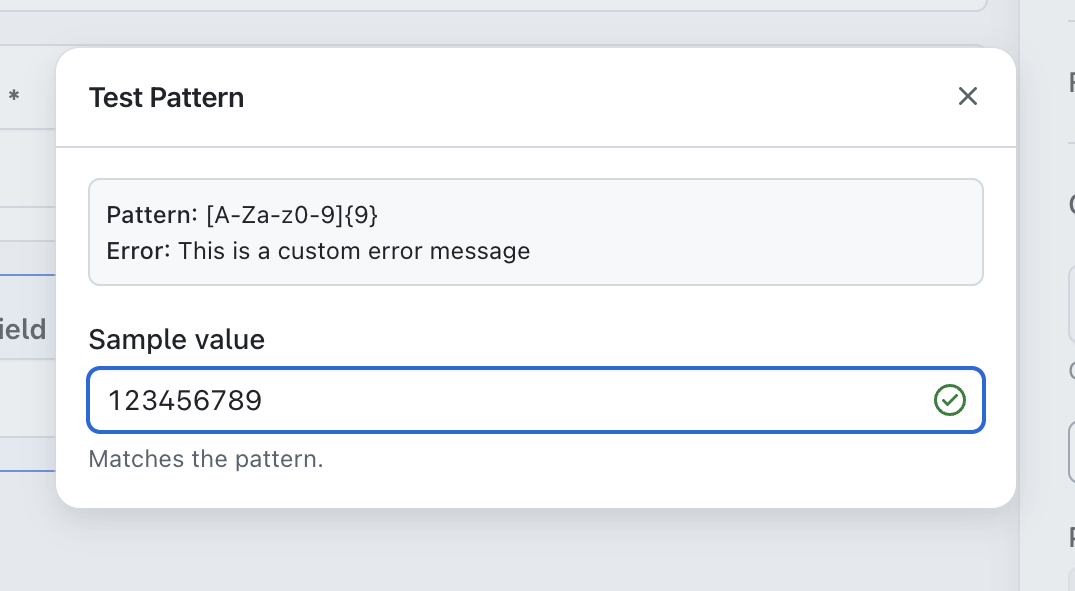This screenshot has width=1075, height=591.
Task: Click the partially visible "ield" button behind dialog
Action: click(24, 329)
